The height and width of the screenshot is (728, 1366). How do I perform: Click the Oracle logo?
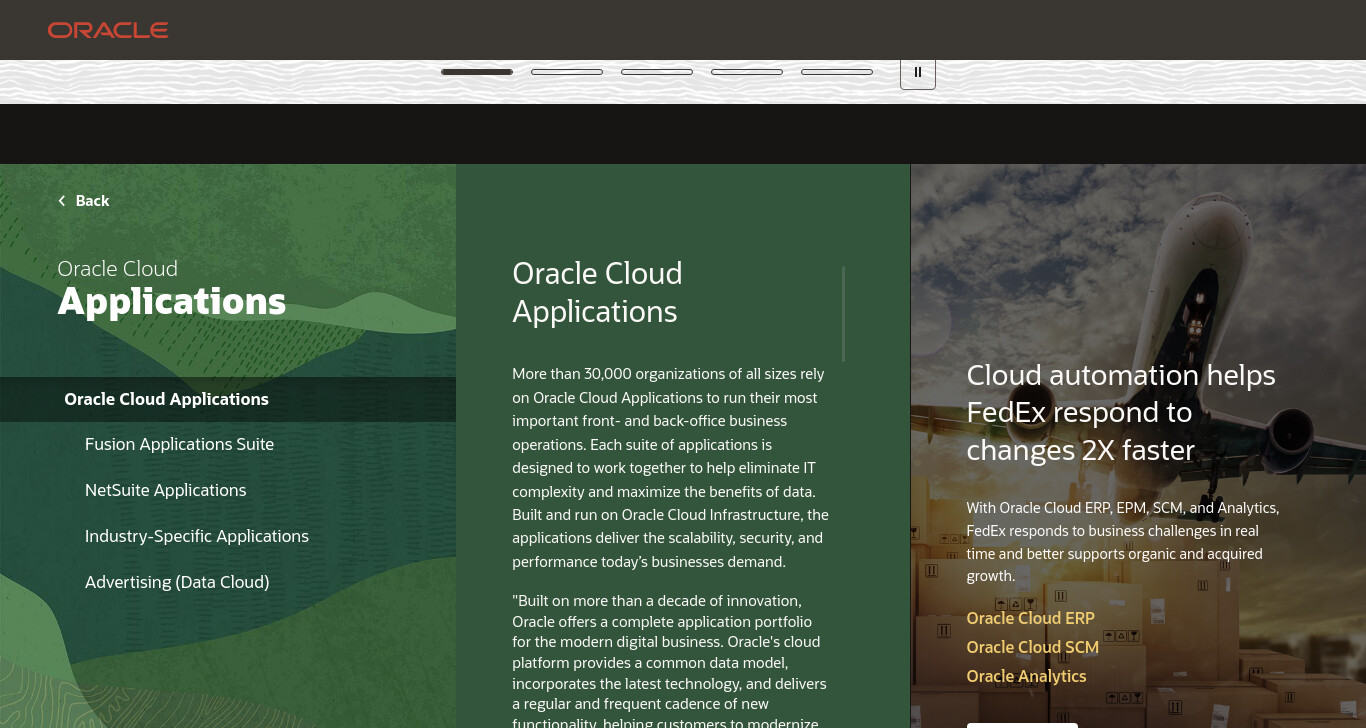click(x=108, y=30)
